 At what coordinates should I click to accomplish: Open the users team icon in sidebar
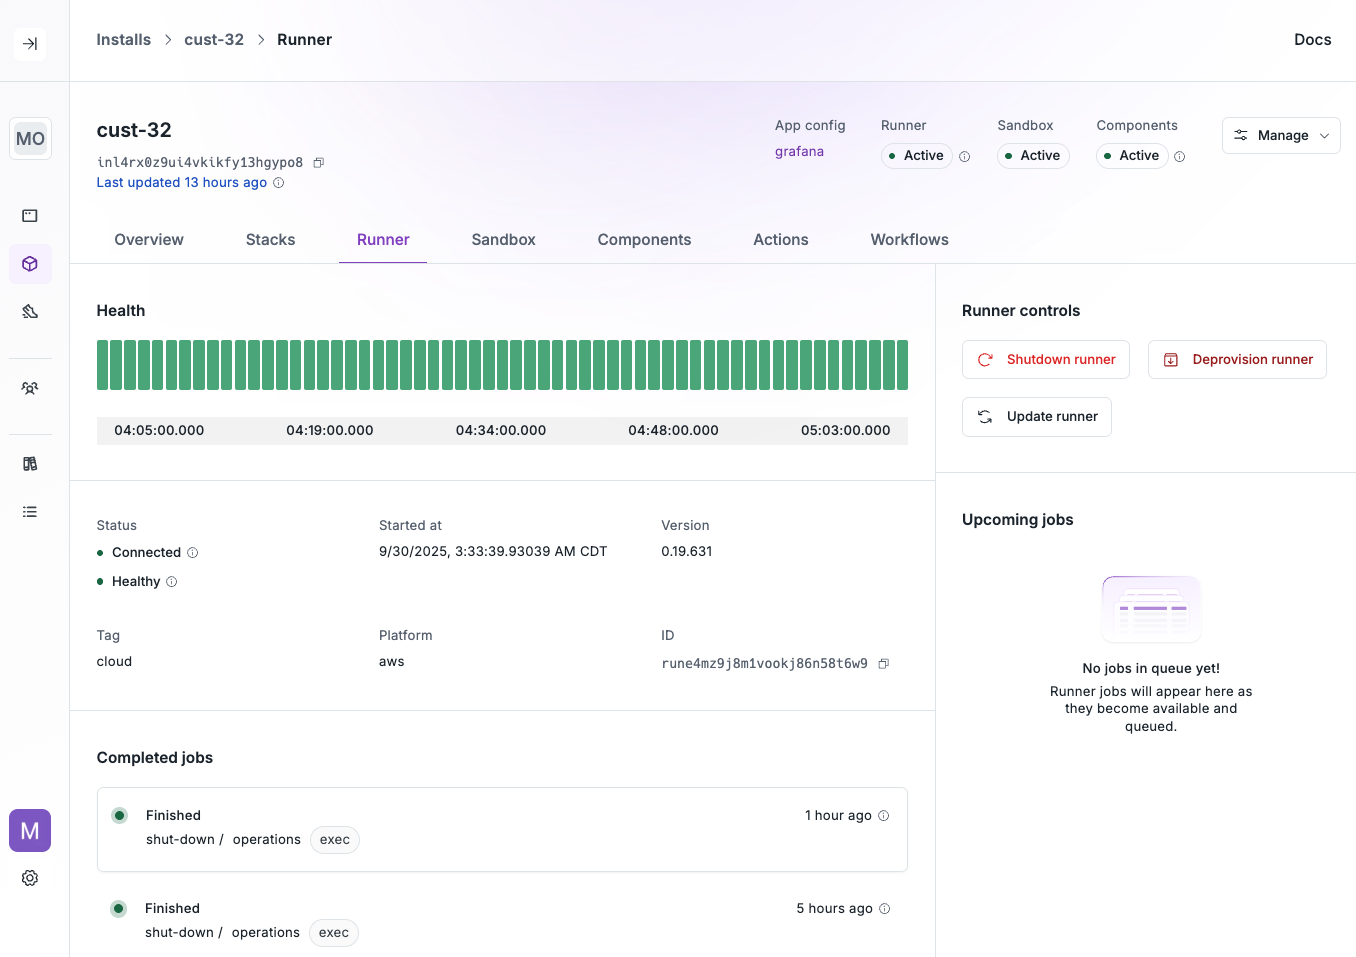[x=30, y=387]
